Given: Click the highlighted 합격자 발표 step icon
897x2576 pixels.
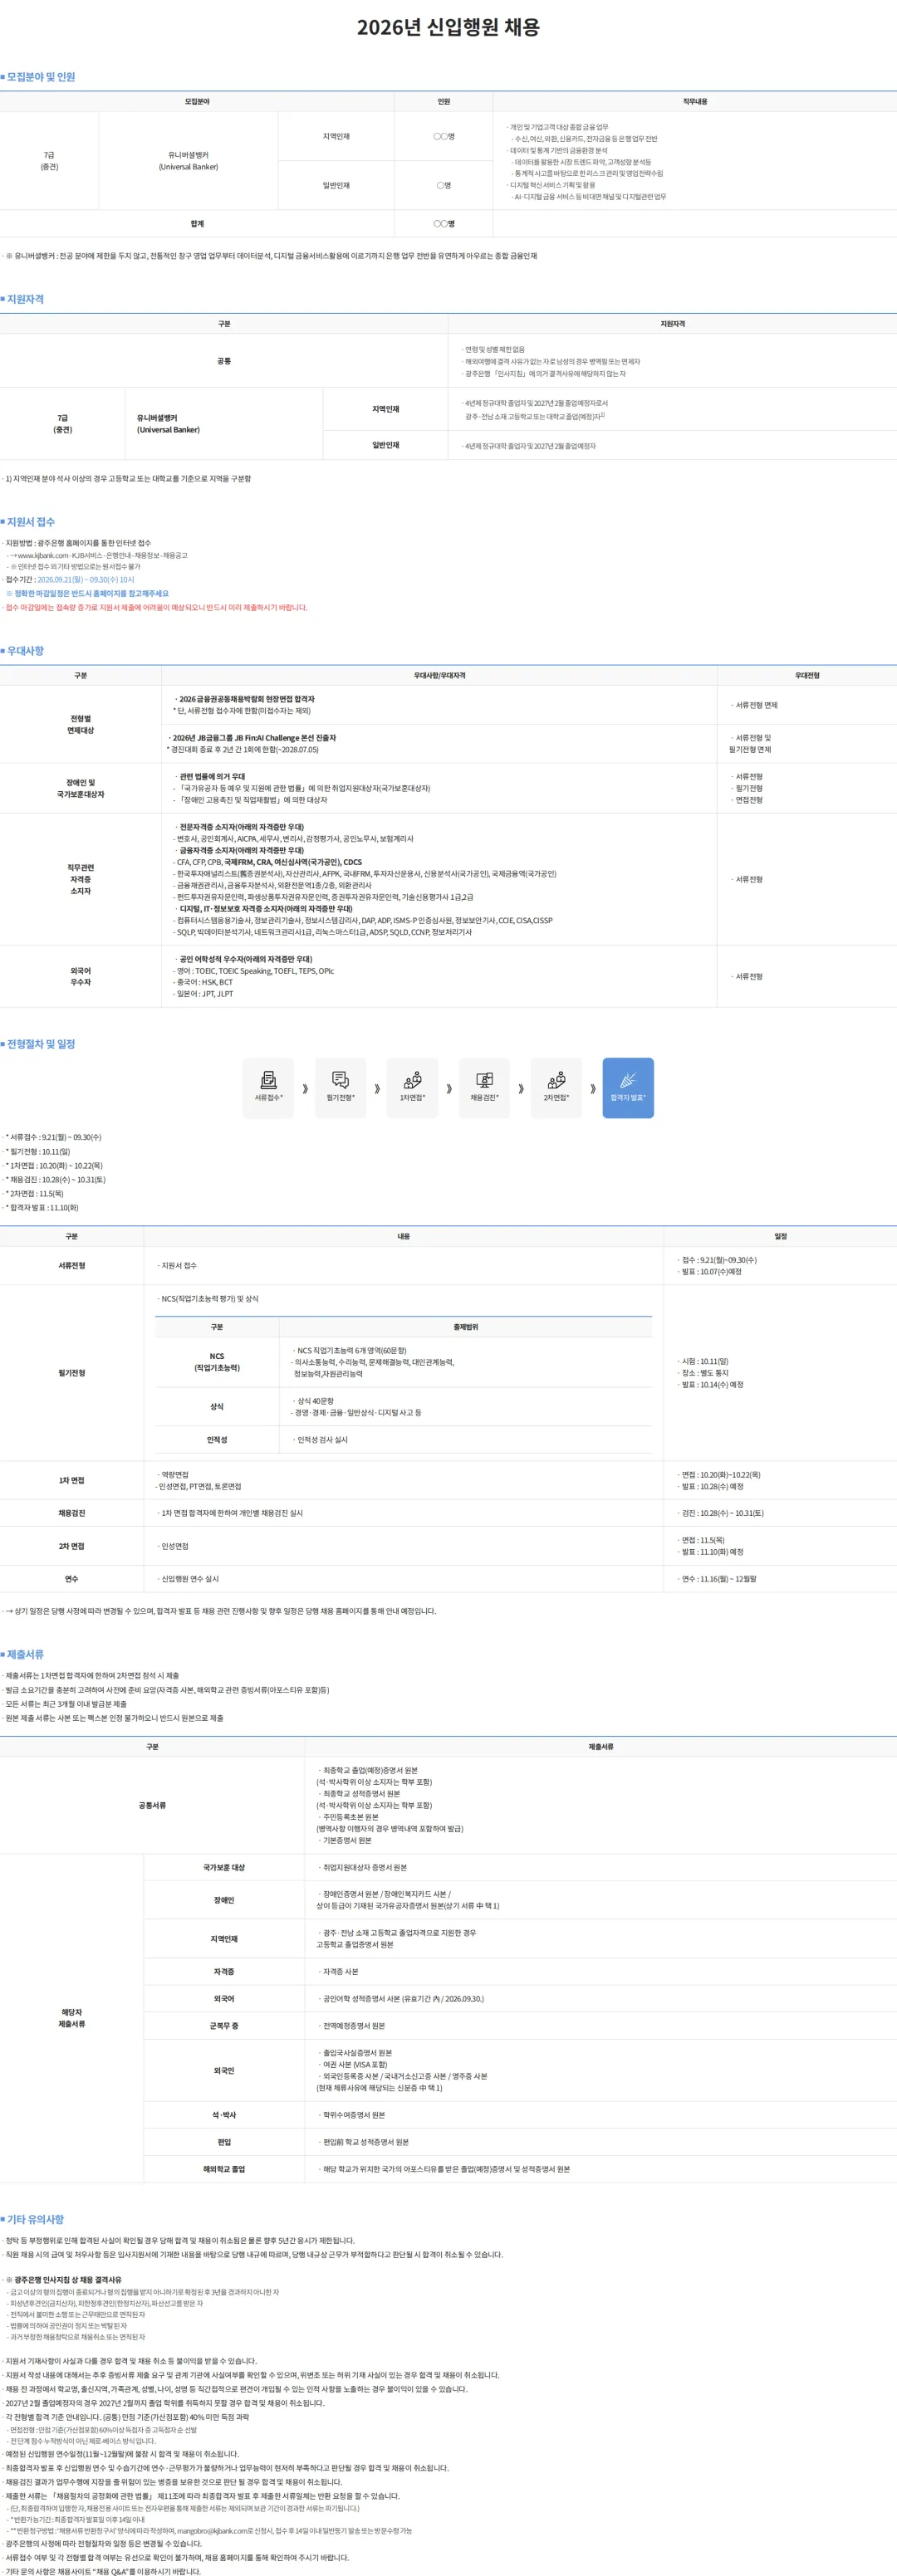Looking at the screenshot, I should click(x=628, y=1087).
